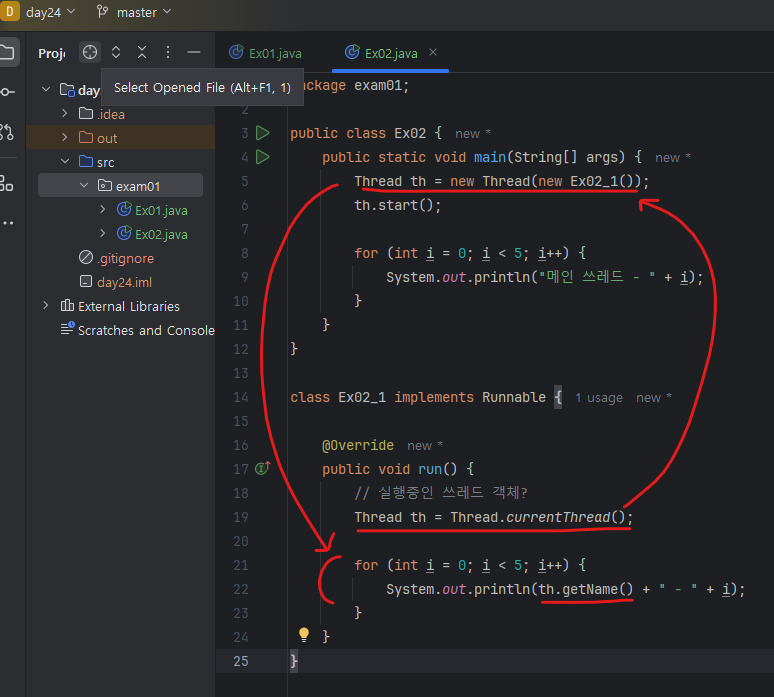Select the .idea folder in tree
Screen dimensions: 774x697
(111, 114)
